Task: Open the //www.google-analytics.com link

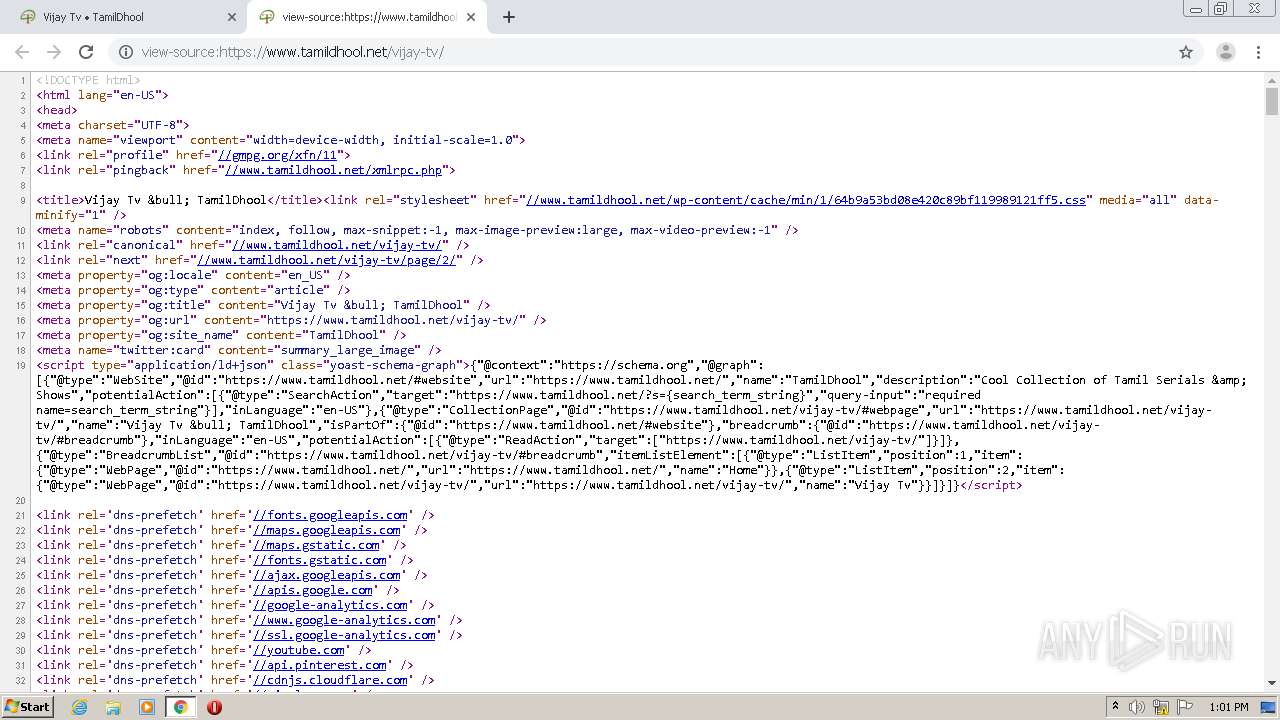Action: pos(344,620)
